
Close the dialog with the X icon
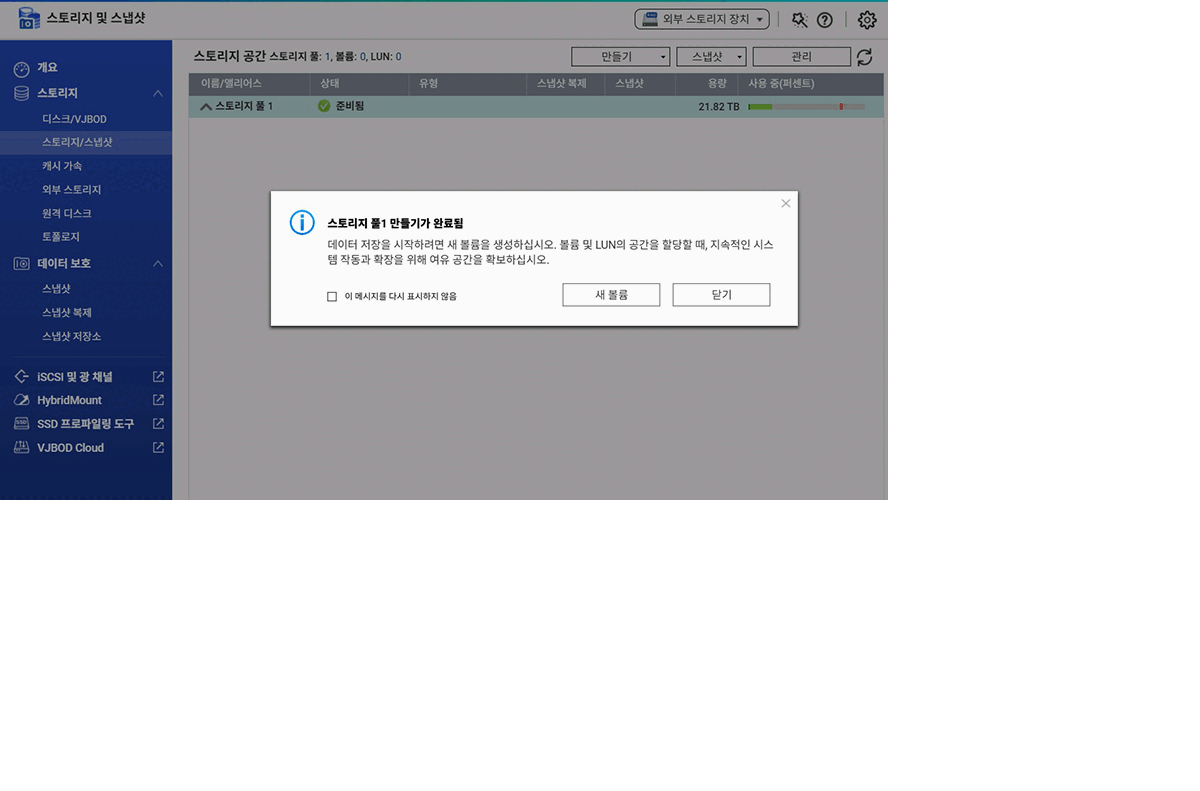[786, 203]
